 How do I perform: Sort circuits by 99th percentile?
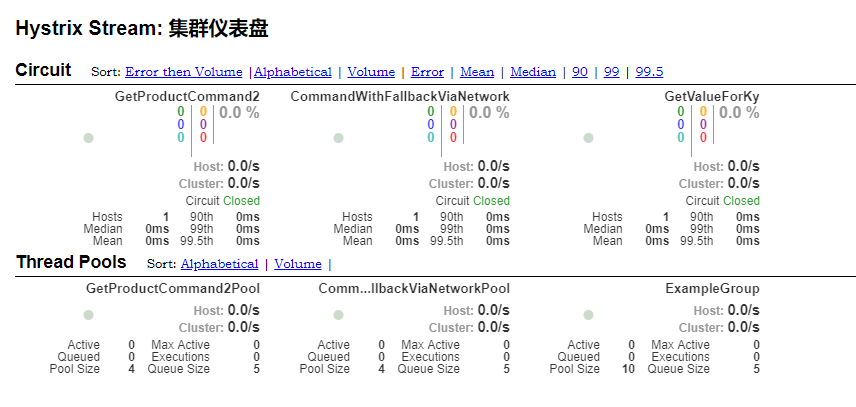(612, 72)
